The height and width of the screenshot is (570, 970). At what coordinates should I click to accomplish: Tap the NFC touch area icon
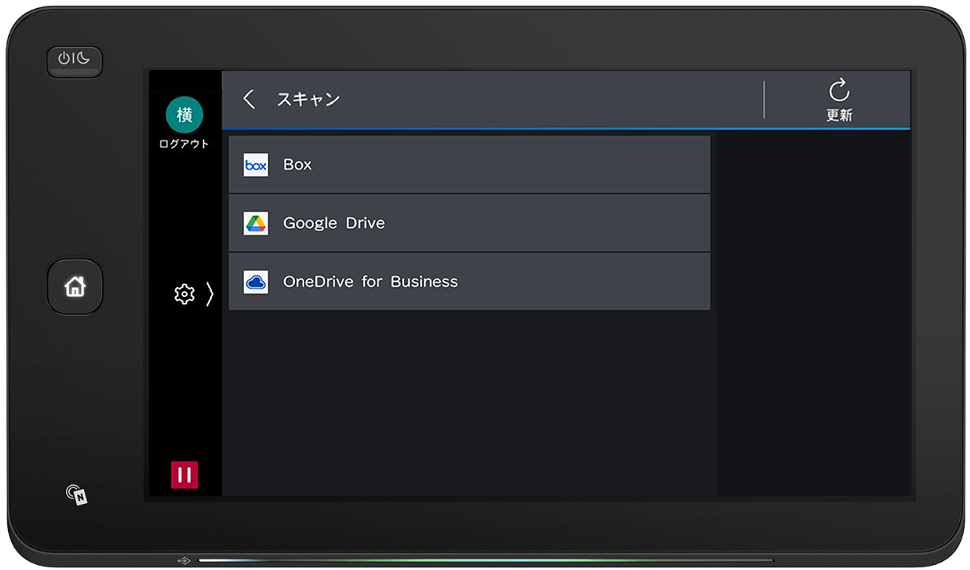(x=77, y=494)
